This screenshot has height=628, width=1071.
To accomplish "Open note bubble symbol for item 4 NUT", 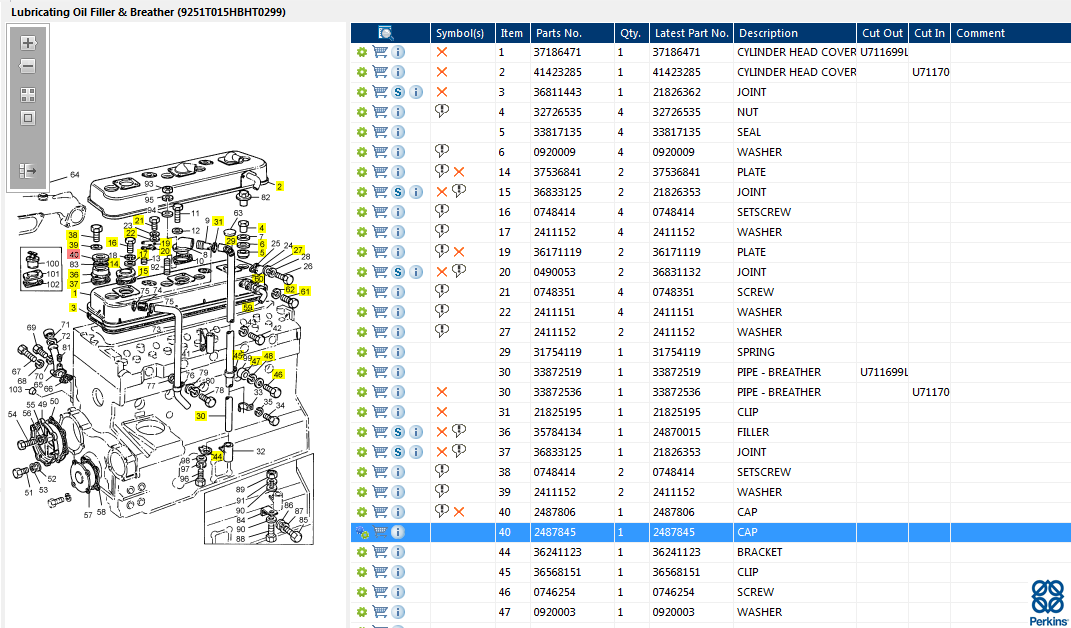I will [x=442, y=111].
